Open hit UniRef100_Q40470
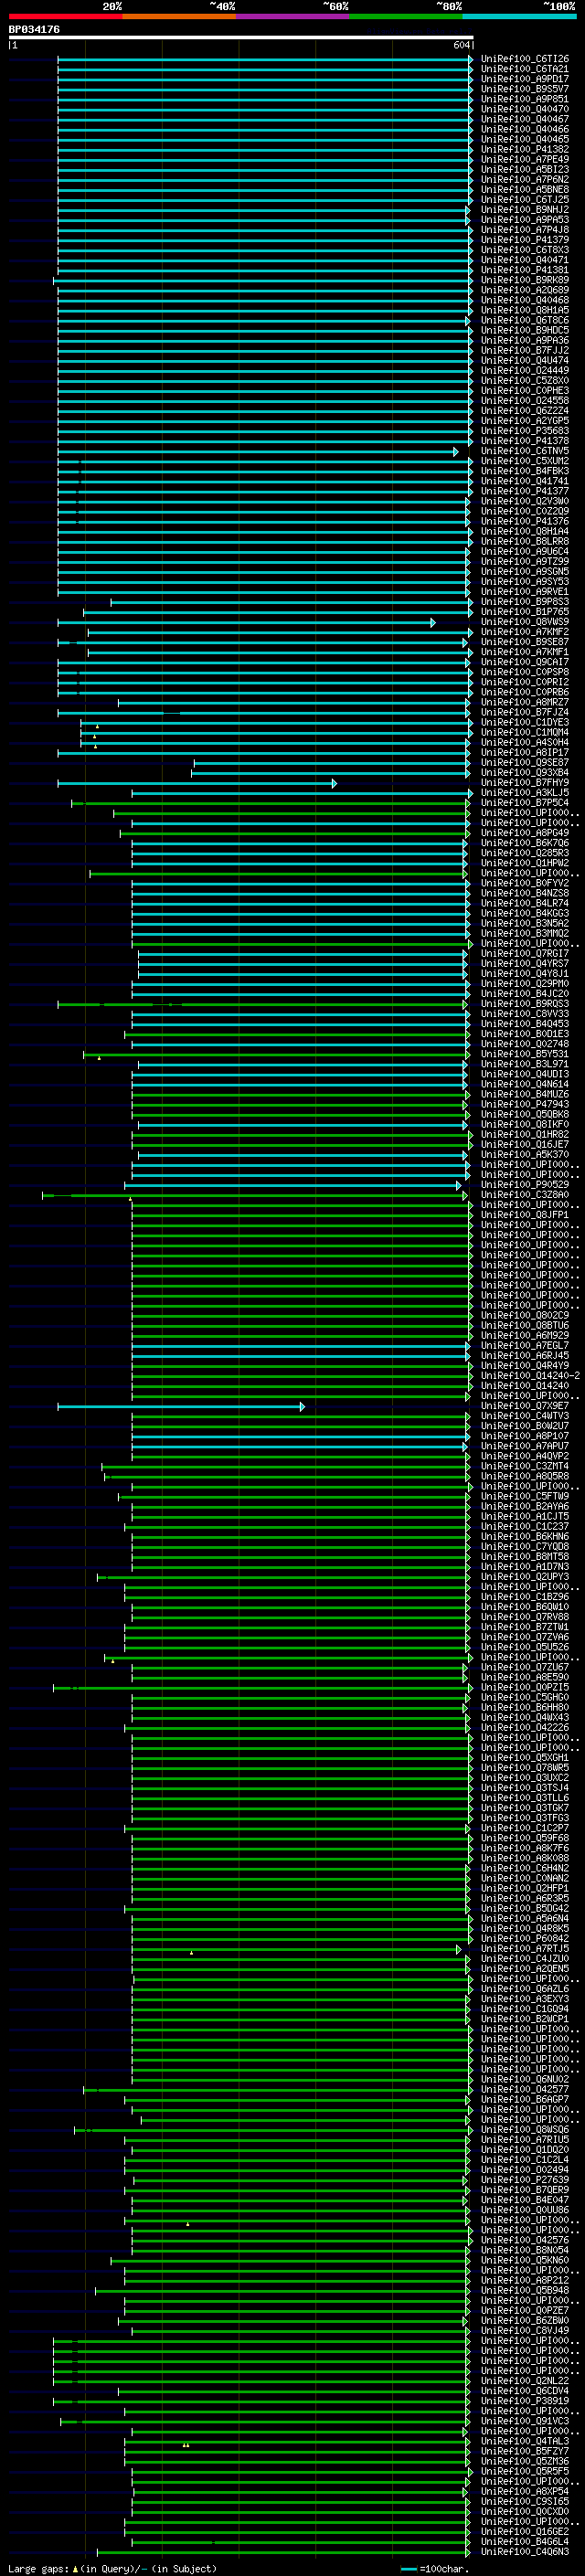The image size is (585, 2576). 525,109
